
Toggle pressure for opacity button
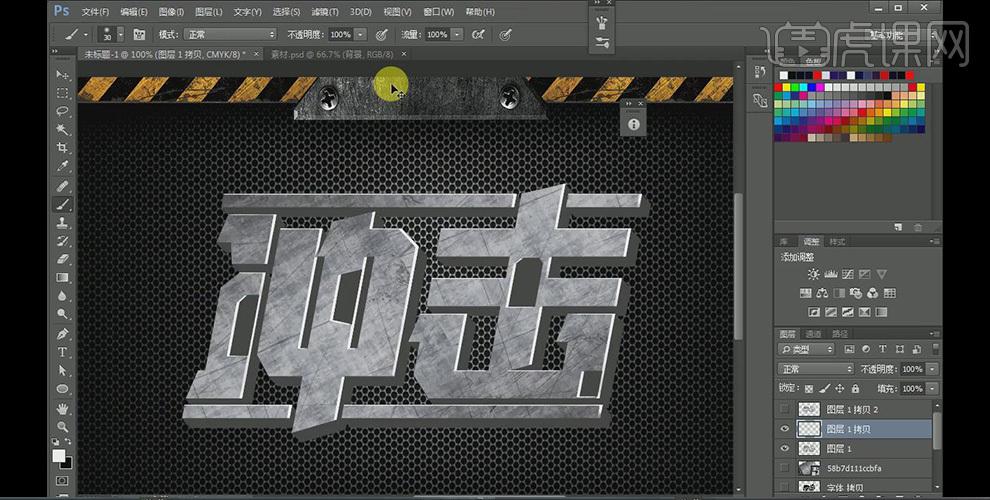click(381, 35)
